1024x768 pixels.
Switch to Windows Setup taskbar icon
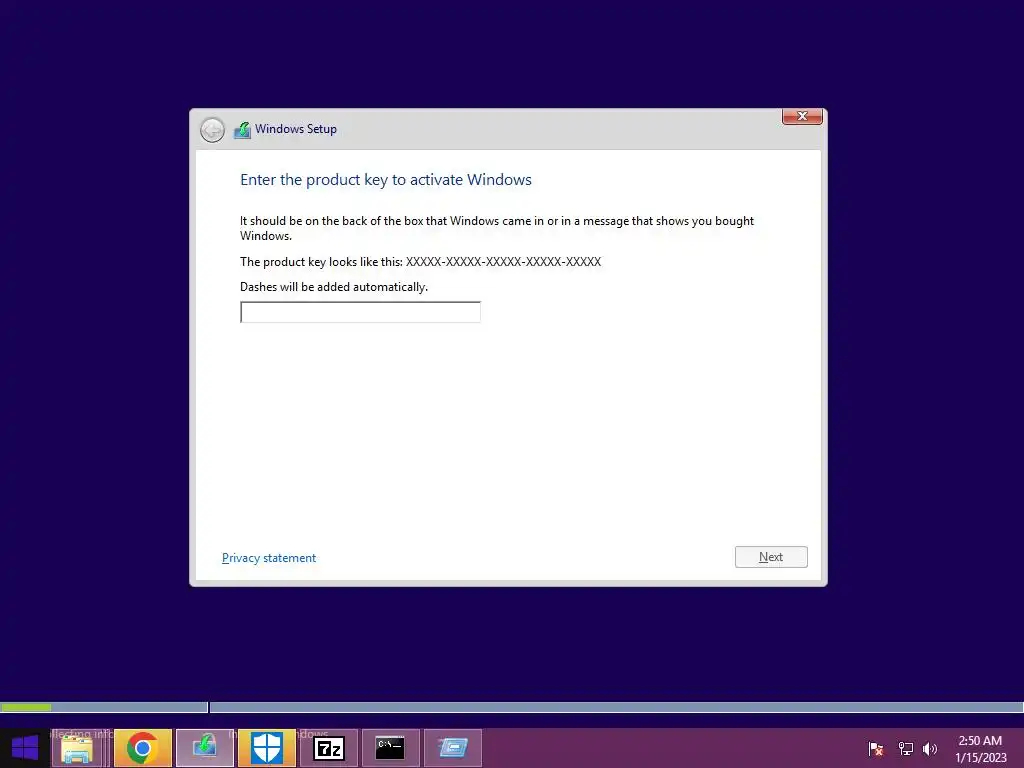[204, 748]
